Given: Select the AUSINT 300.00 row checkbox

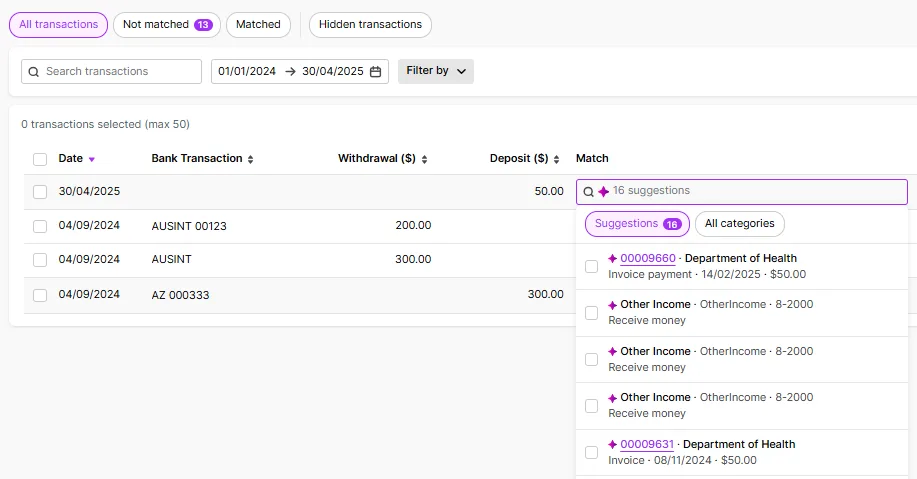Looking at the screenshot, I should point(40,260).
